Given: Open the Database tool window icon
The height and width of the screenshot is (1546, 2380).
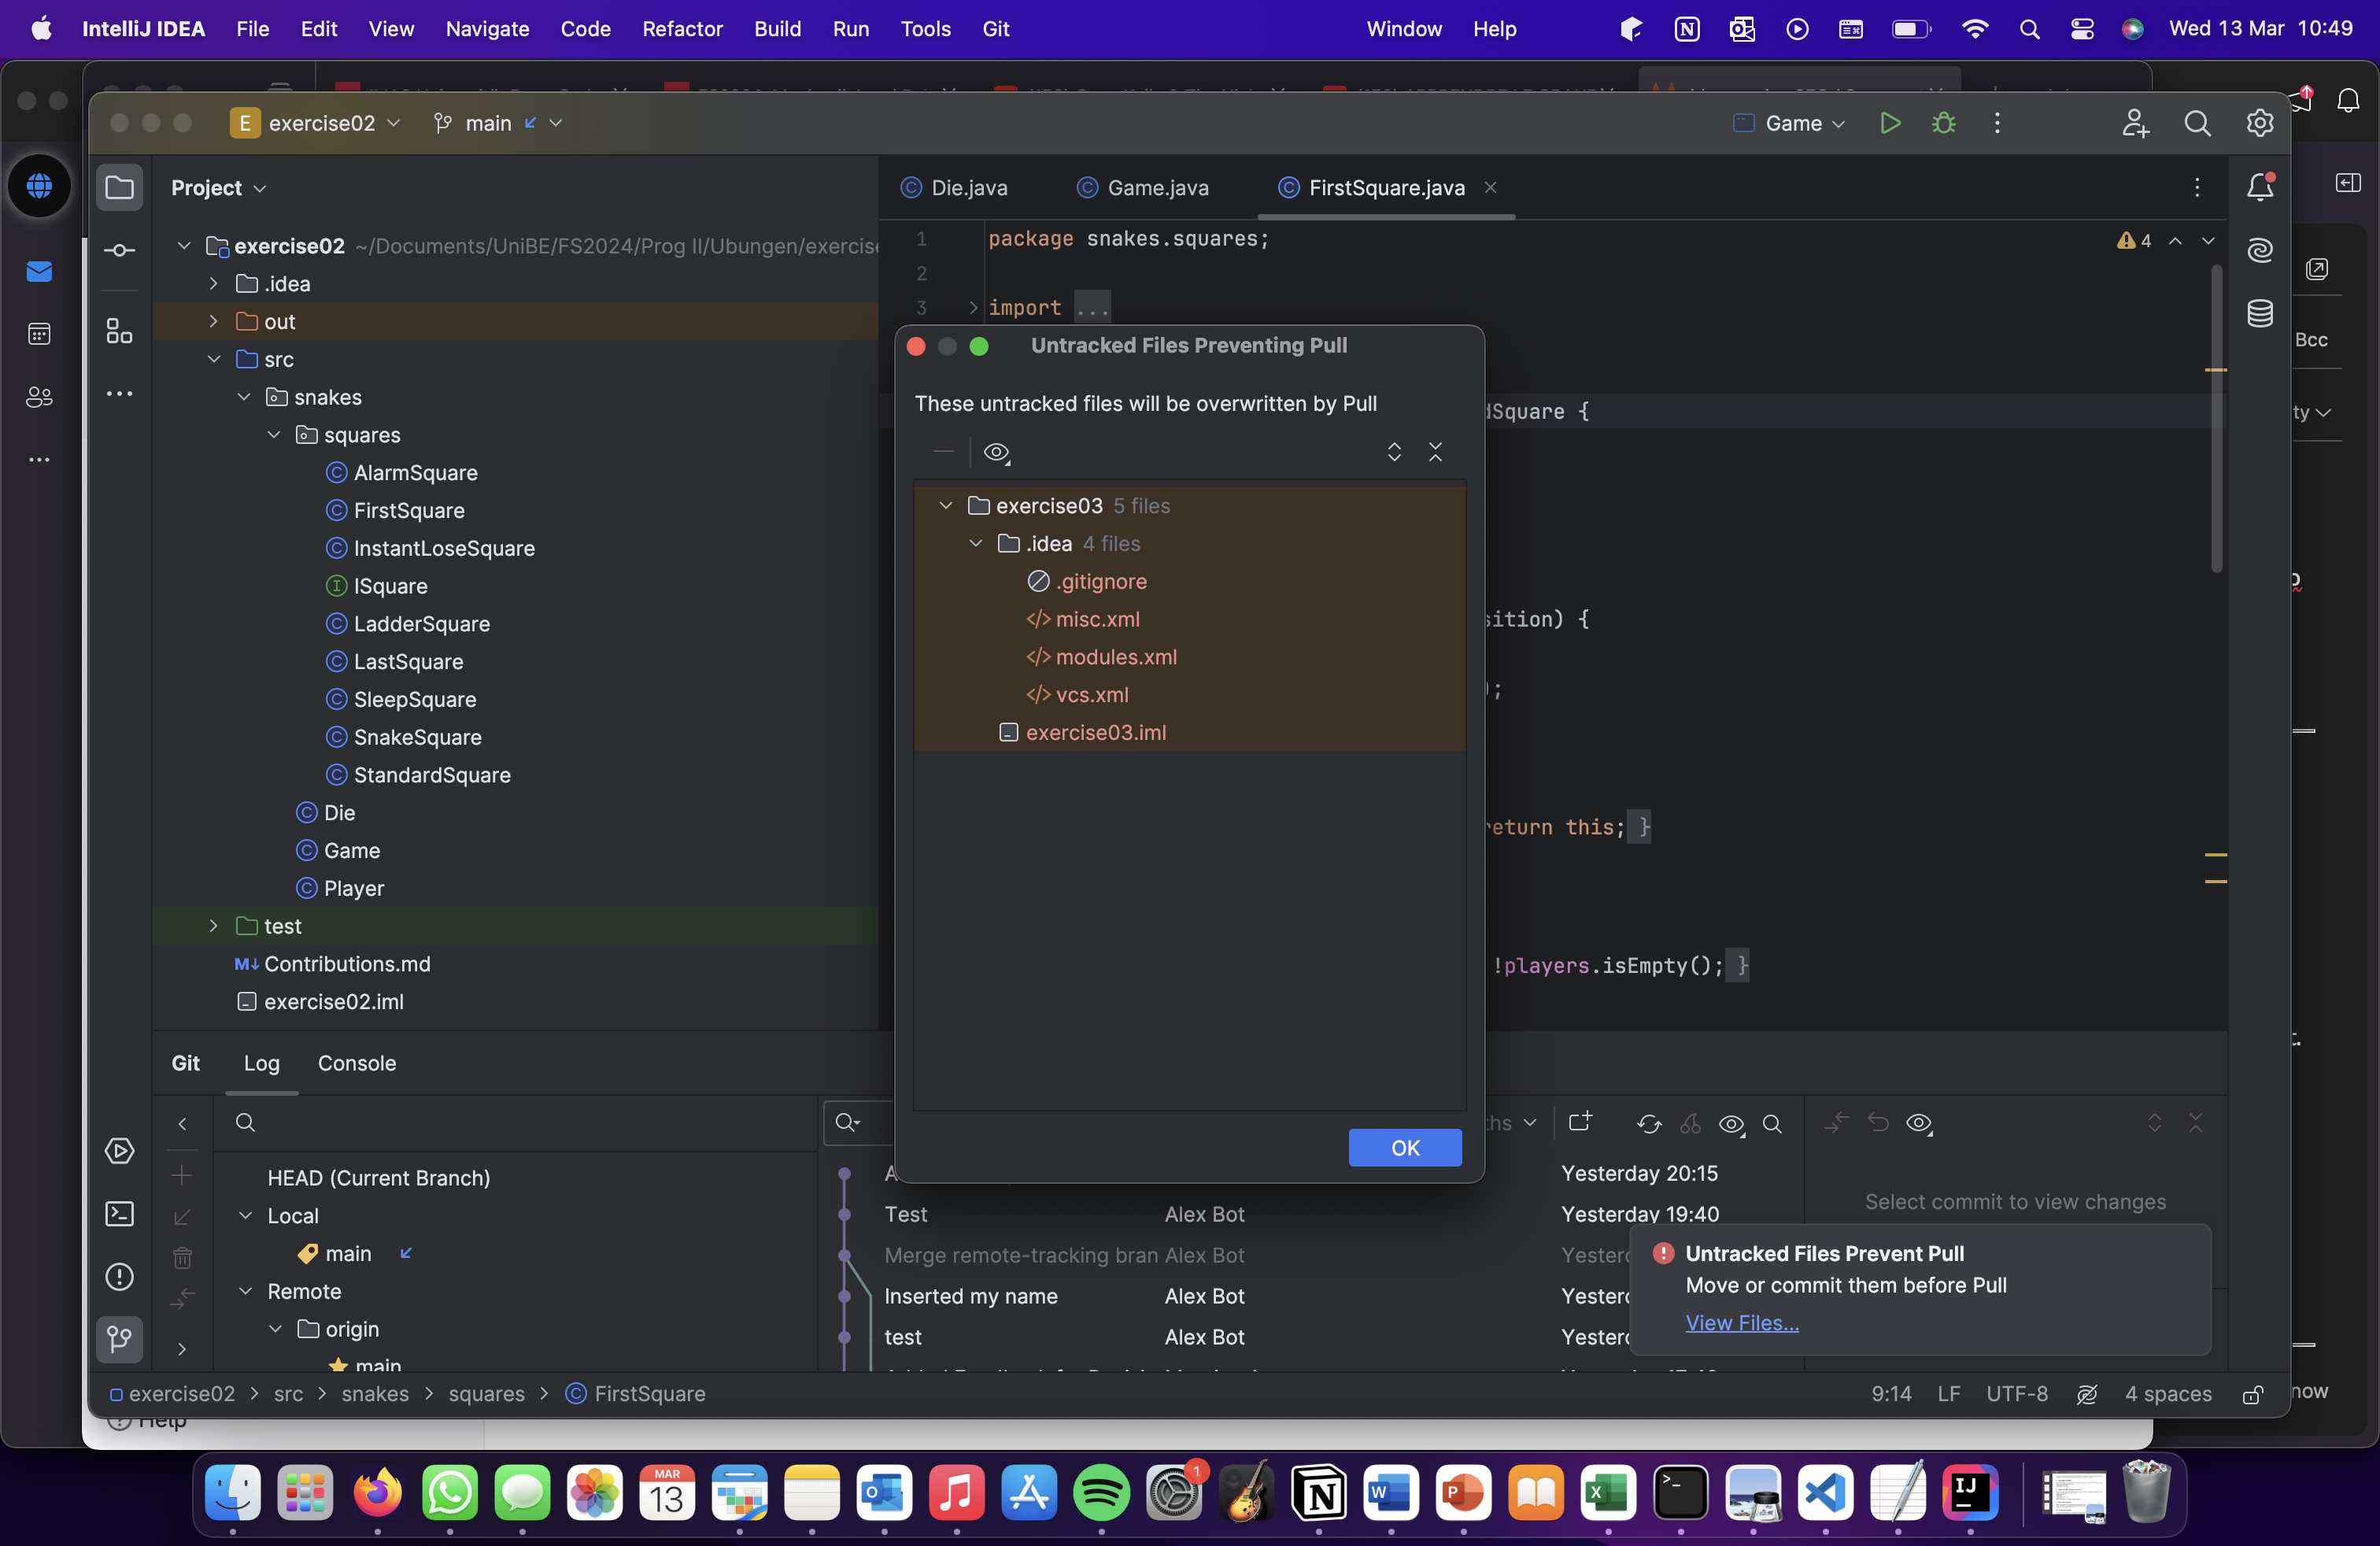Looking at the screenshot, I should [2260, 313].
